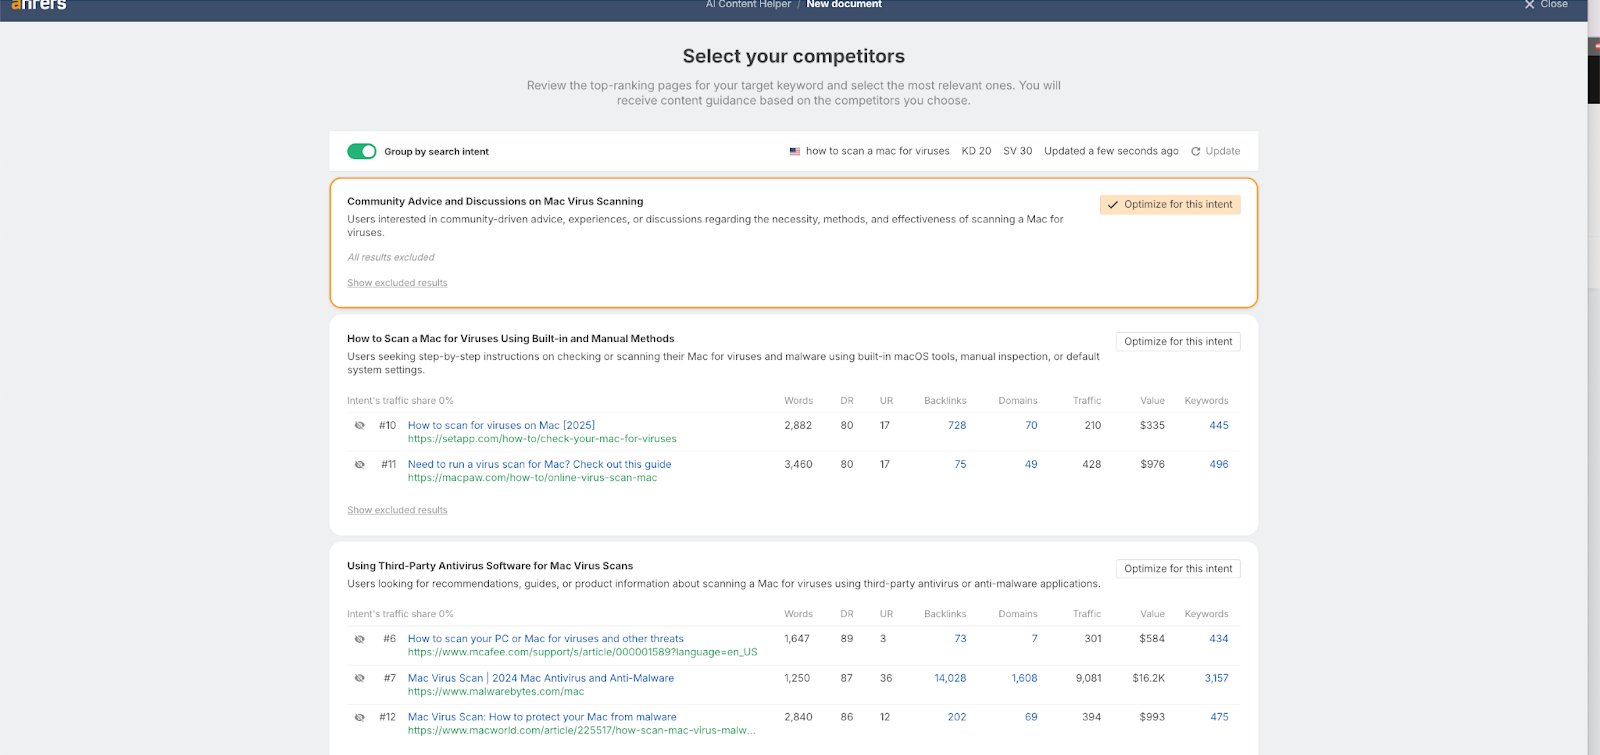The height and width of the screenshot is (755, 1600).
Task: Click domains value 1,608 for malwarebytes
Action: pos(1024,678)
